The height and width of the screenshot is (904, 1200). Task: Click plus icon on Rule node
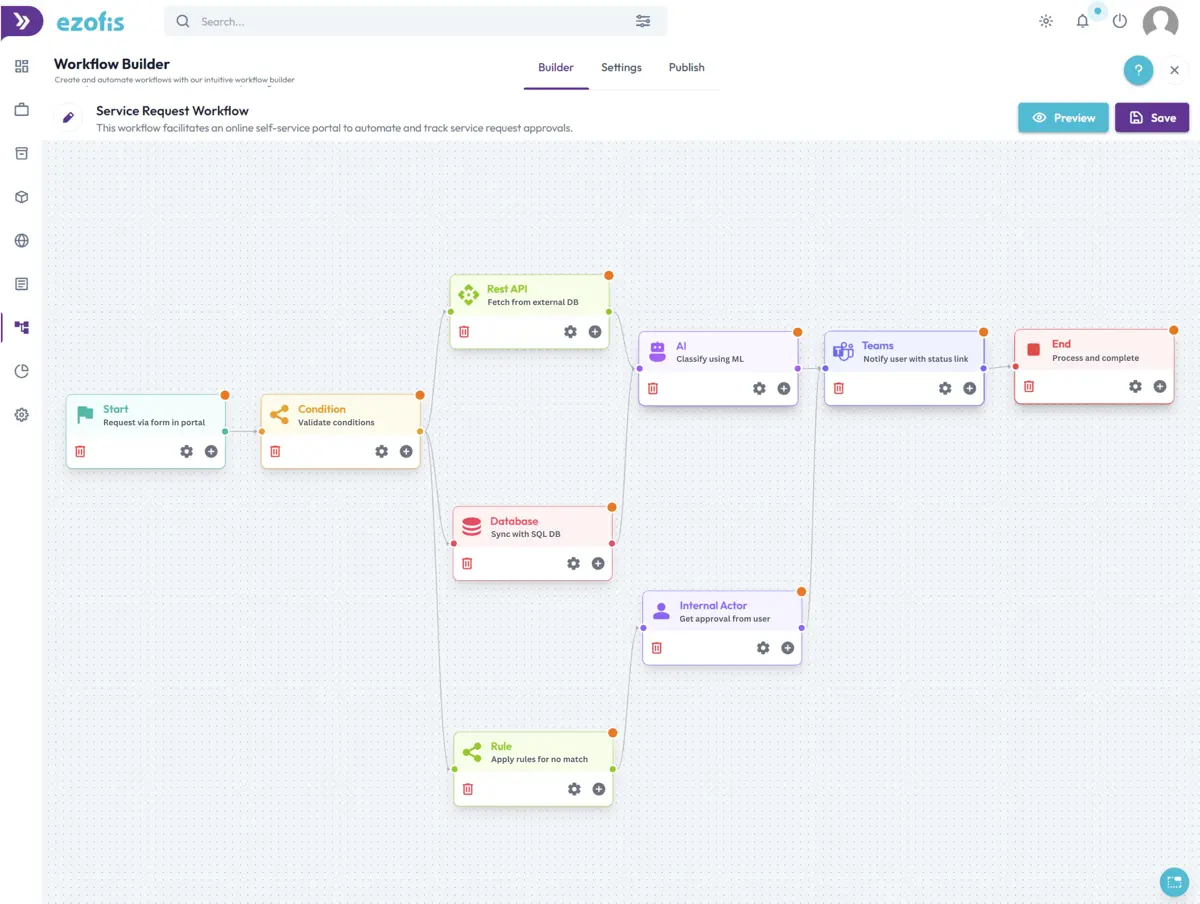tap(599, 789)
